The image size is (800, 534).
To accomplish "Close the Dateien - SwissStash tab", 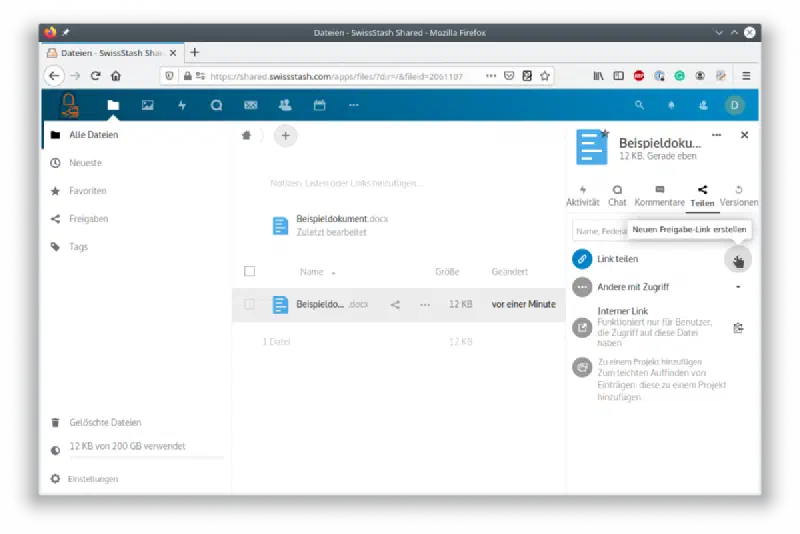I will (x=173, y=53).
